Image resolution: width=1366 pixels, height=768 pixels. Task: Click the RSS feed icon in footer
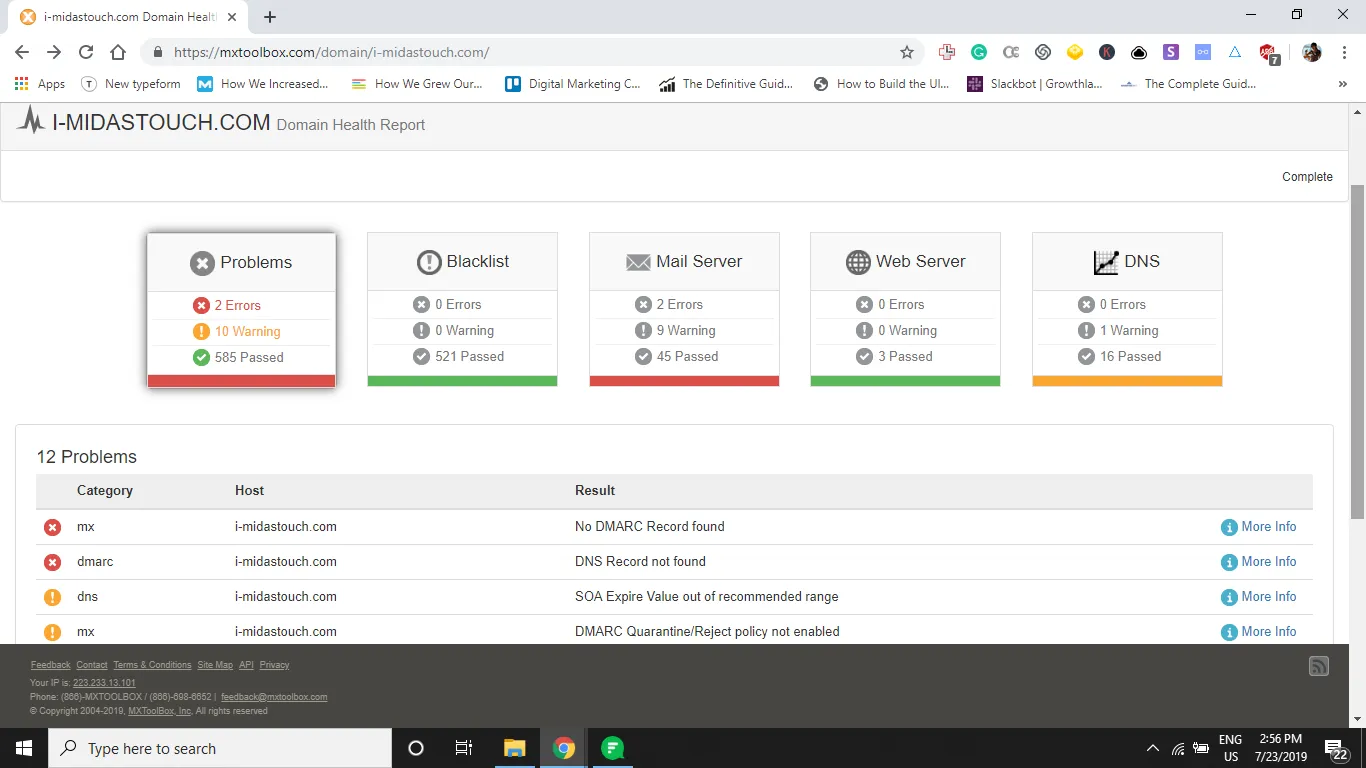tap(1319, 666)
